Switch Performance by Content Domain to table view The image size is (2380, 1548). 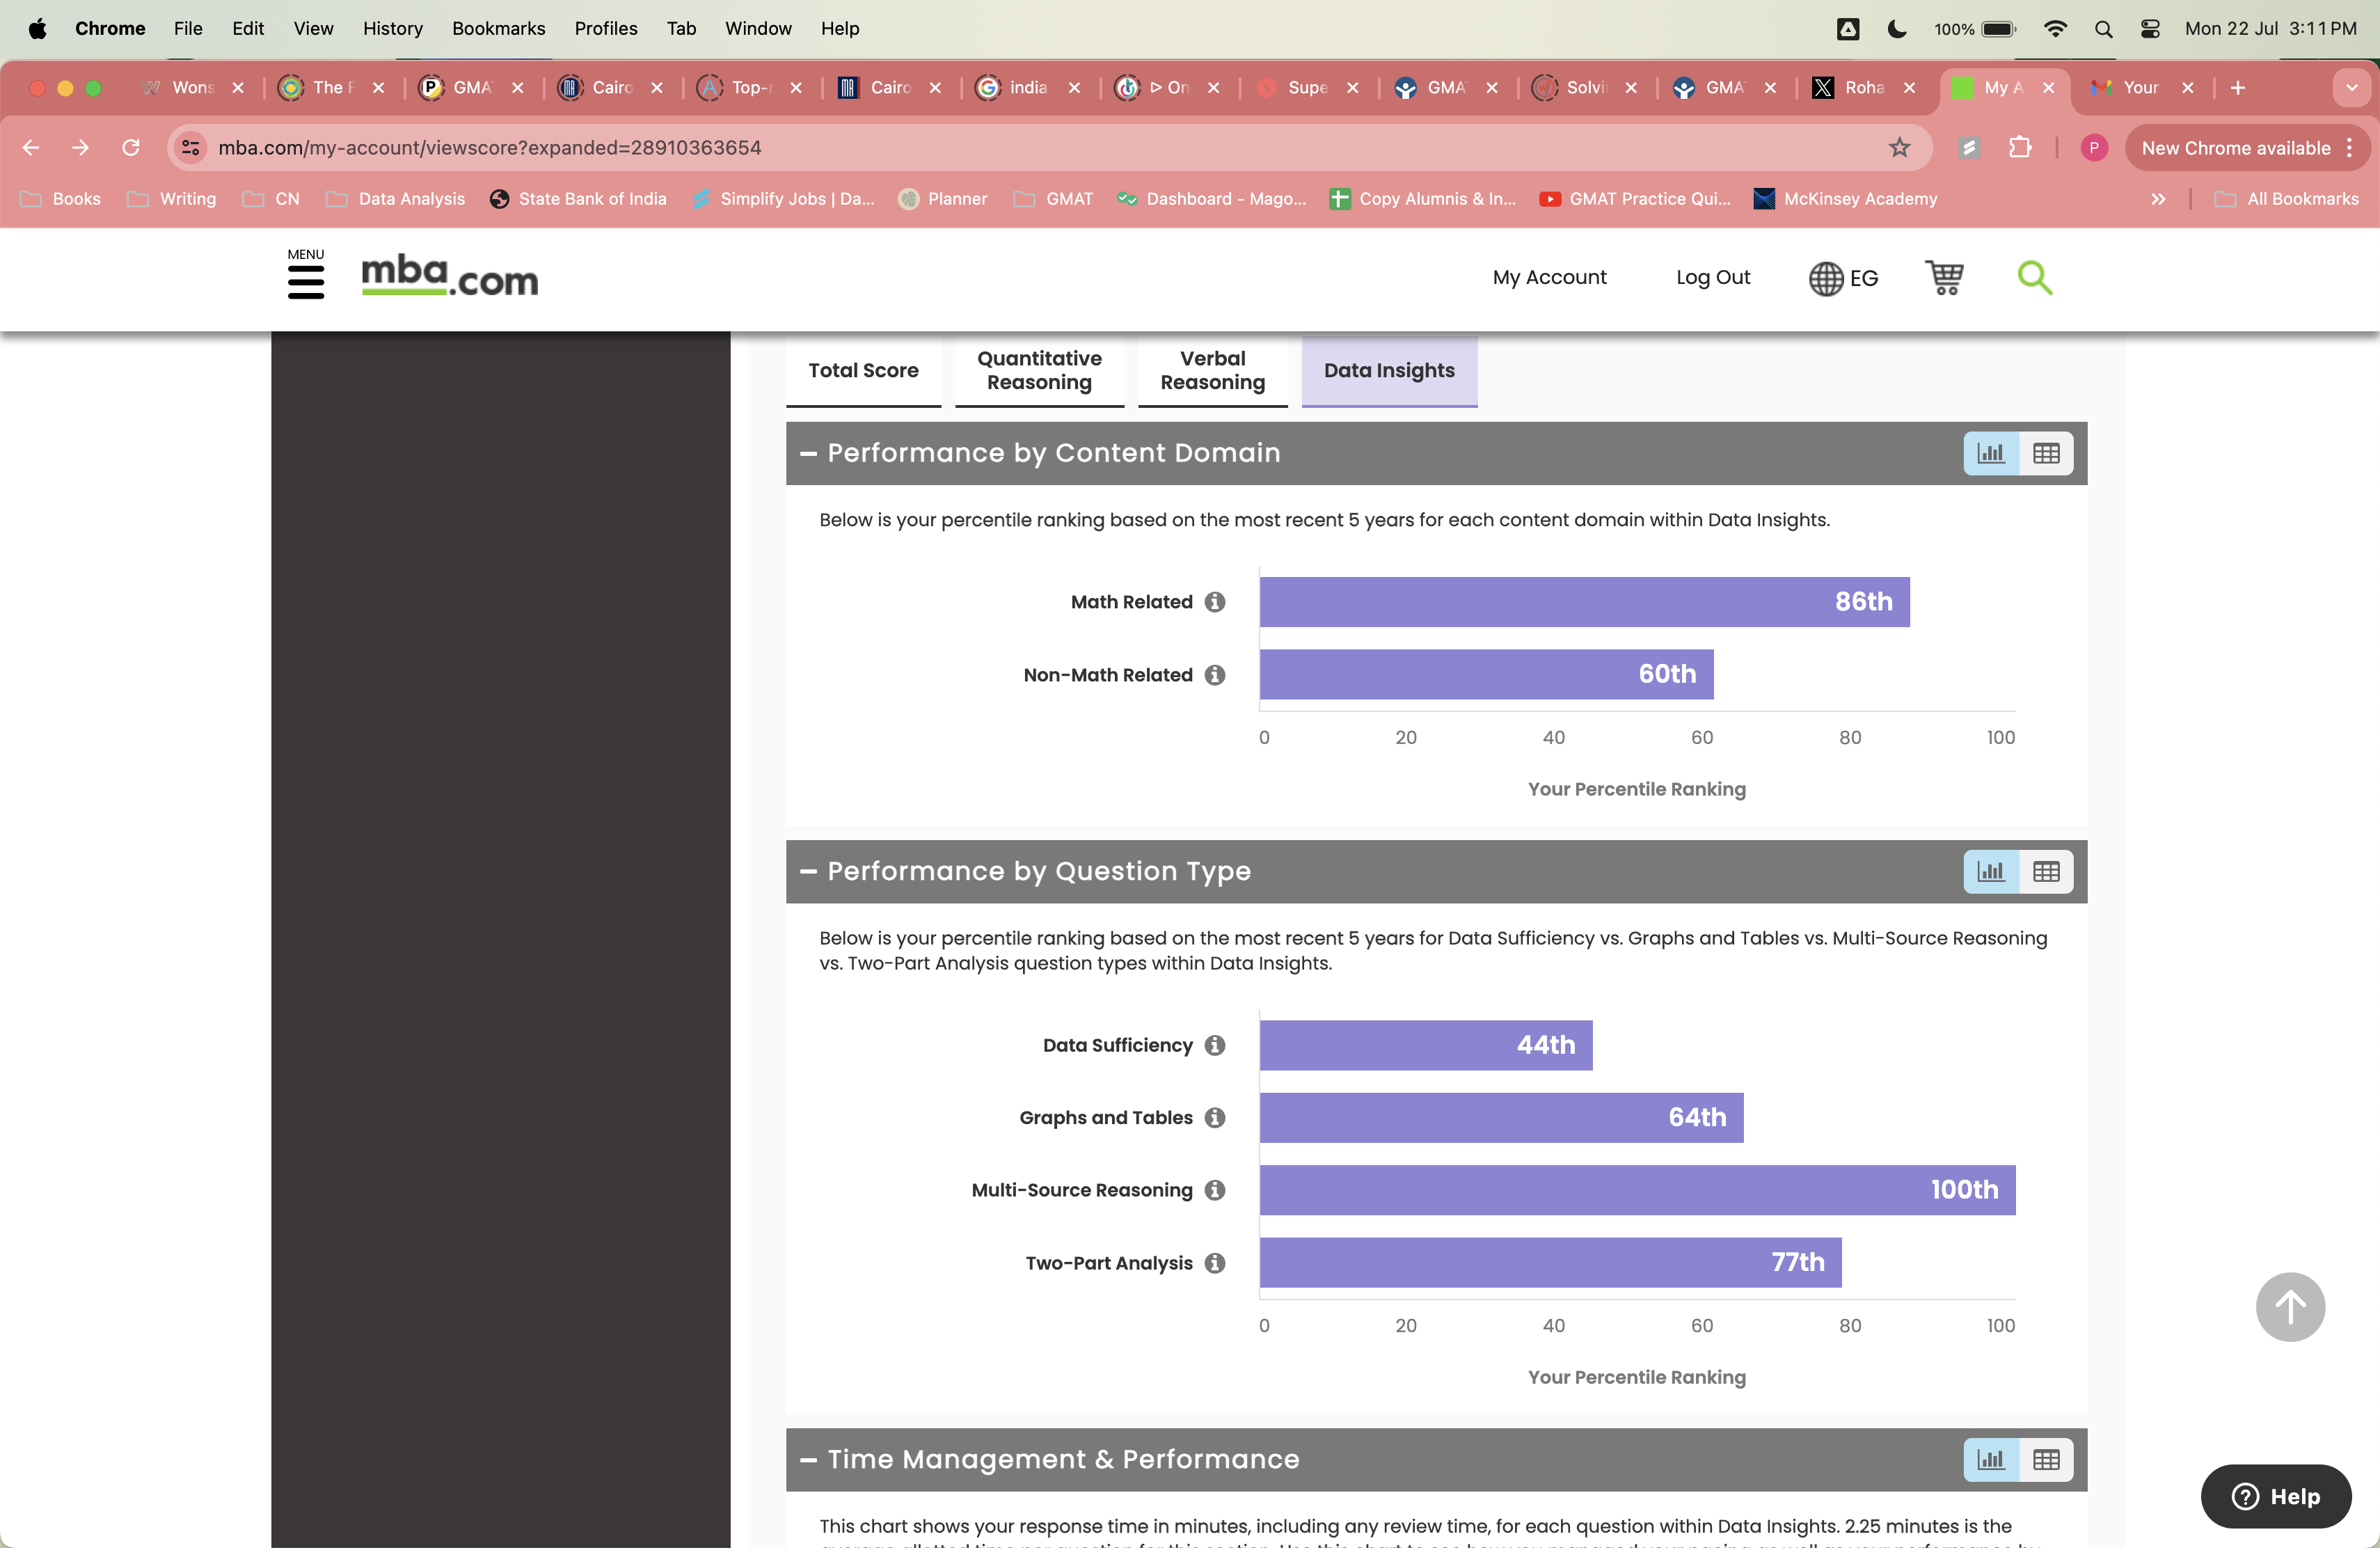pos(2046,453)
